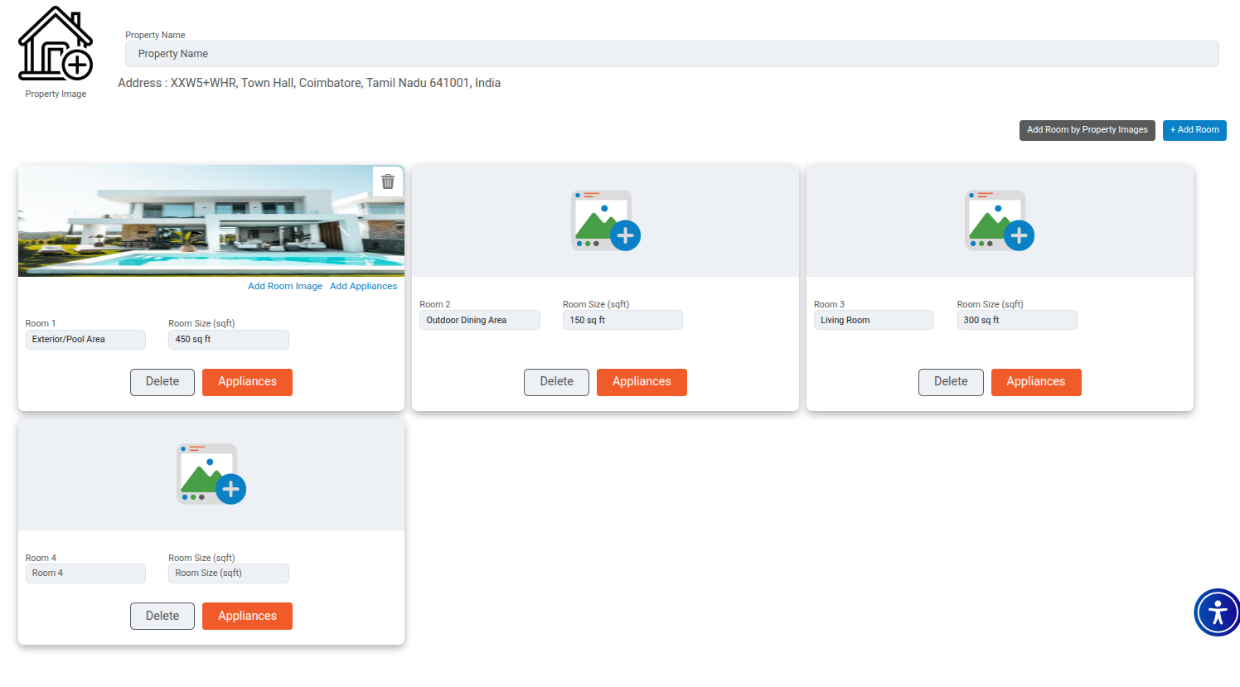Click Room 4 Room Size field
The image size is (1240, 687).
228,574
